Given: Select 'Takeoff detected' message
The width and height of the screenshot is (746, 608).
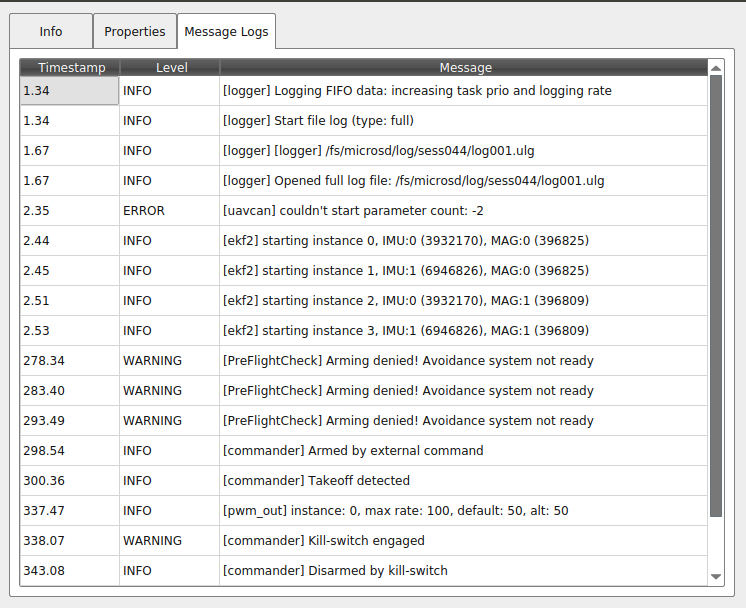Looking at the screenshot, I should point(463,481).
